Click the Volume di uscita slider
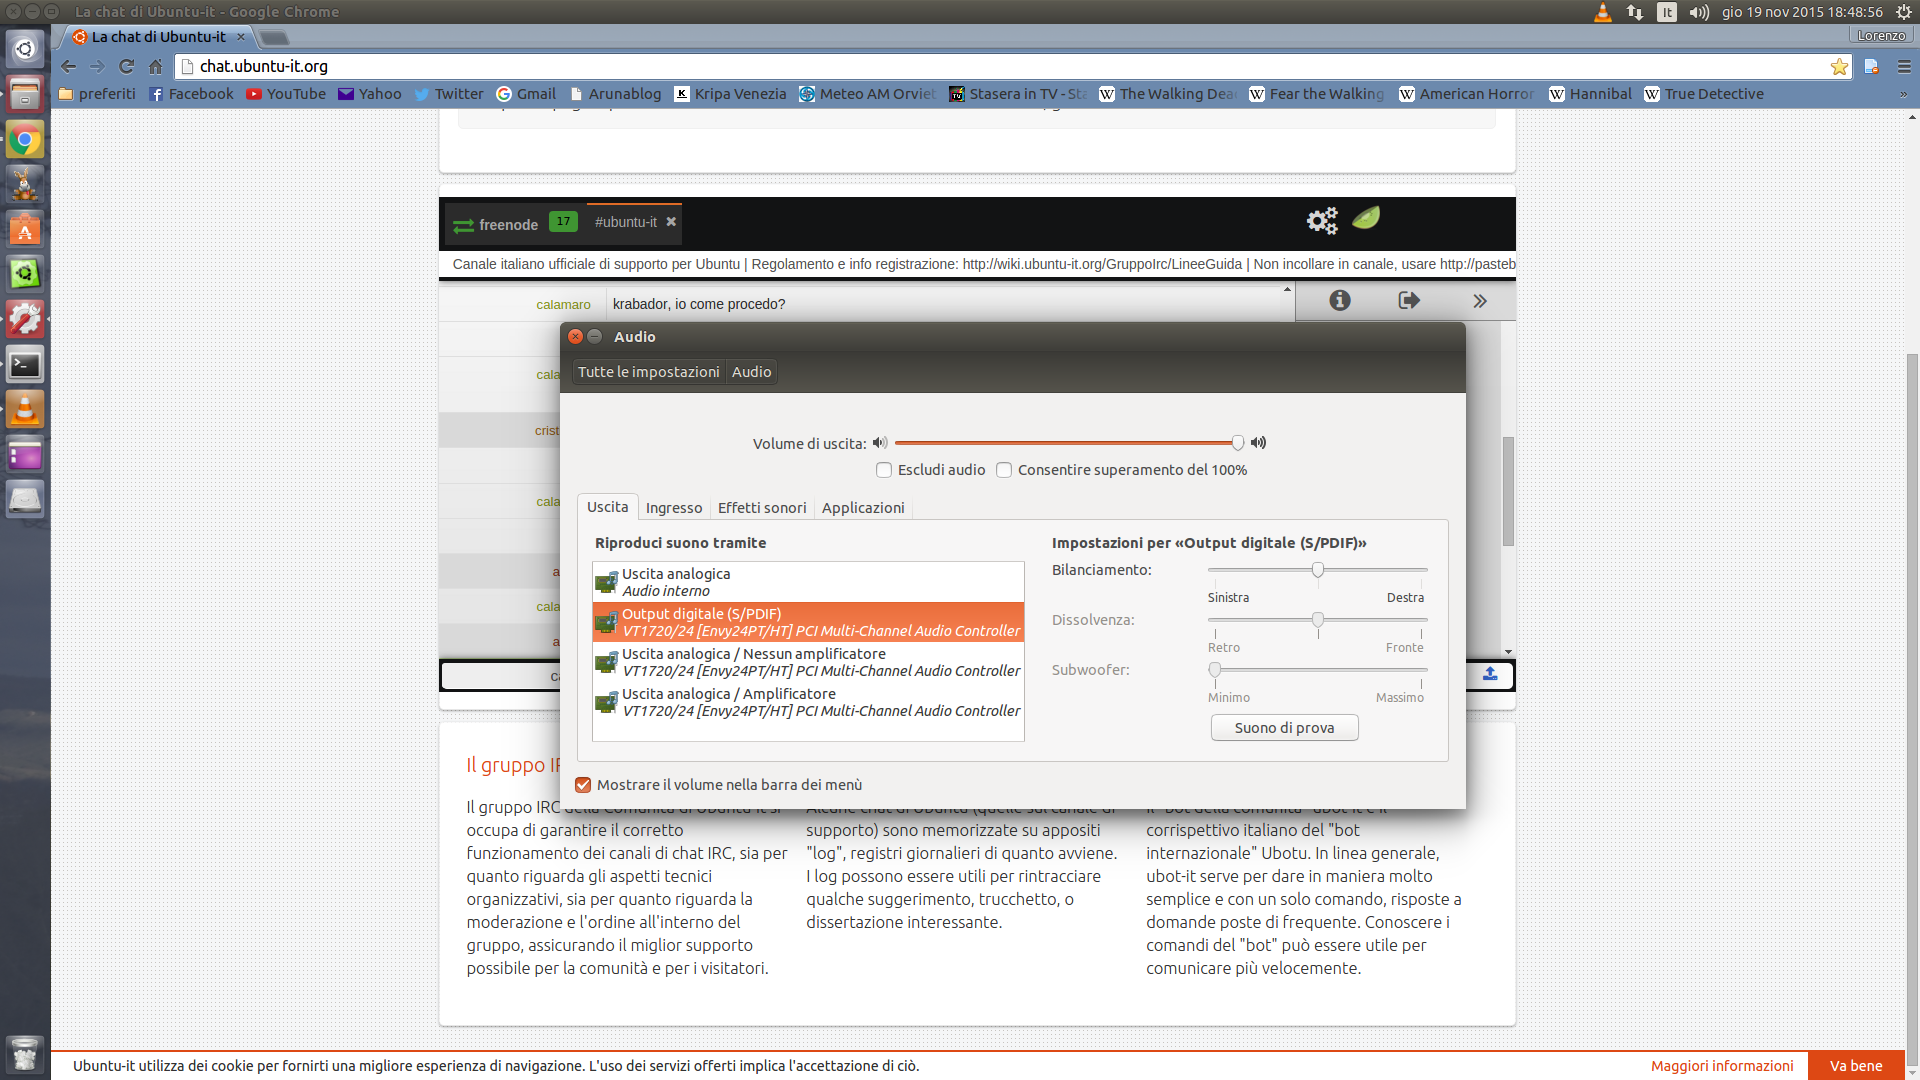Image resolution: width=1920 pixels, height=1080 pixels. (1065, 443)
